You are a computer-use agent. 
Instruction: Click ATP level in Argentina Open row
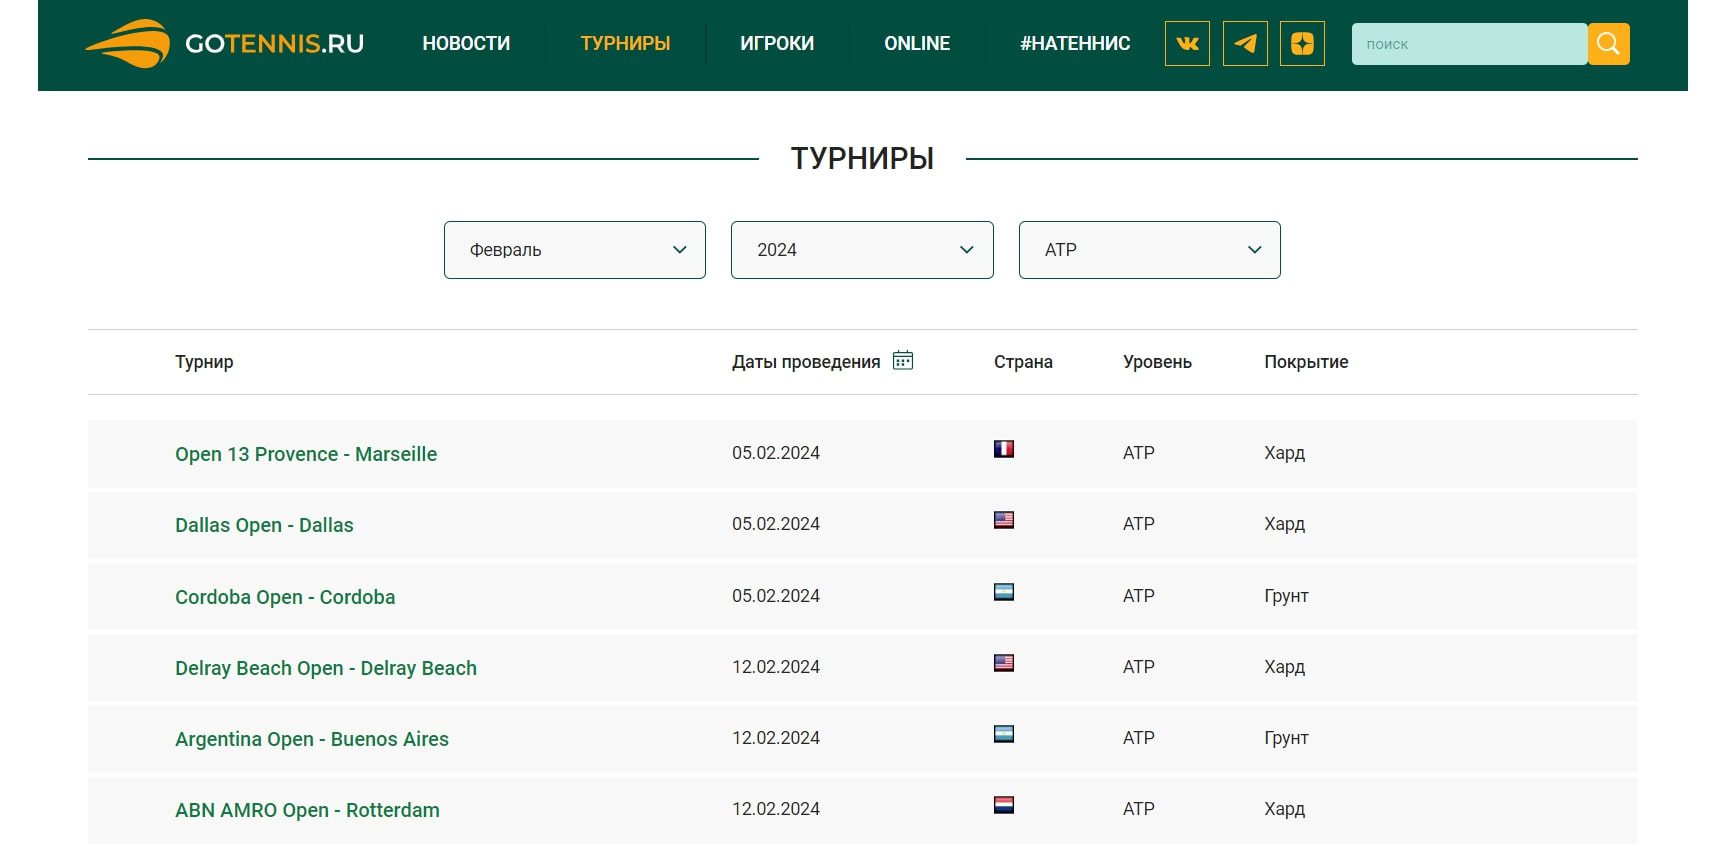pos(1139,738)
